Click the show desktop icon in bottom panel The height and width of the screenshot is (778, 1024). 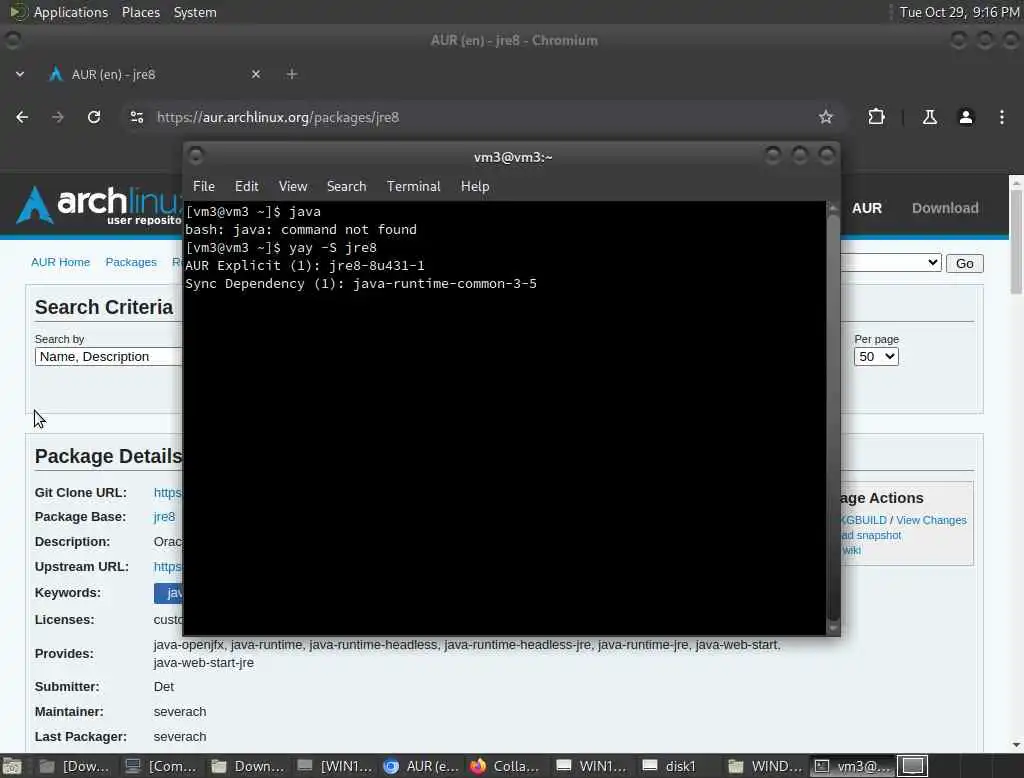(x=12, y=766)
